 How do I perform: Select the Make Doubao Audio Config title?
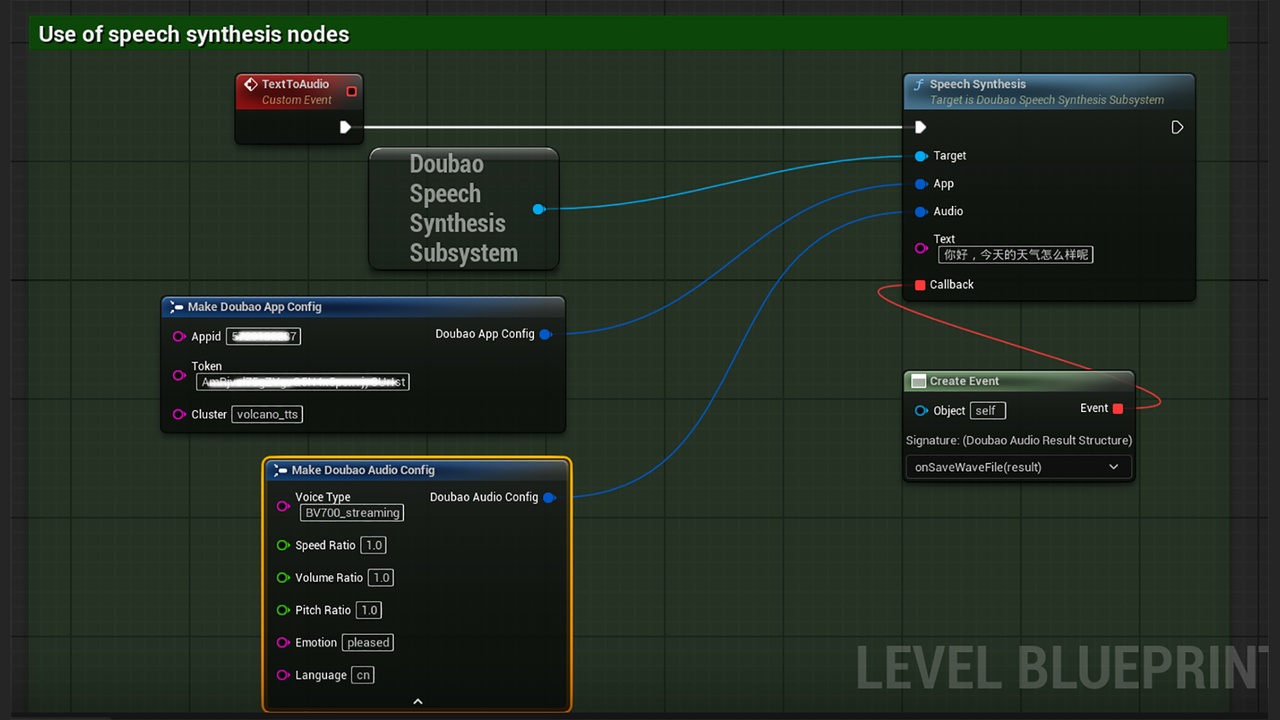pyautogui.click(x=363, y=470)
